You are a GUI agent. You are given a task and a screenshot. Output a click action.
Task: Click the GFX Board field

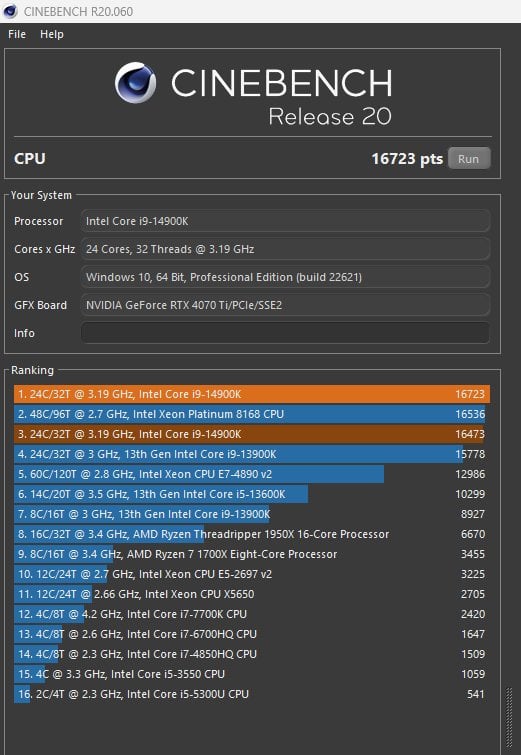286,305
